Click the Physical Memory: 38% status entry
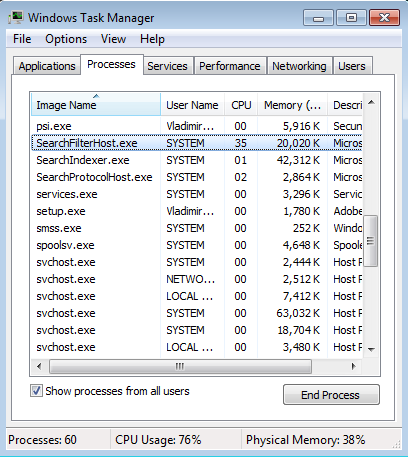The image size is (408, 457). 306,440
